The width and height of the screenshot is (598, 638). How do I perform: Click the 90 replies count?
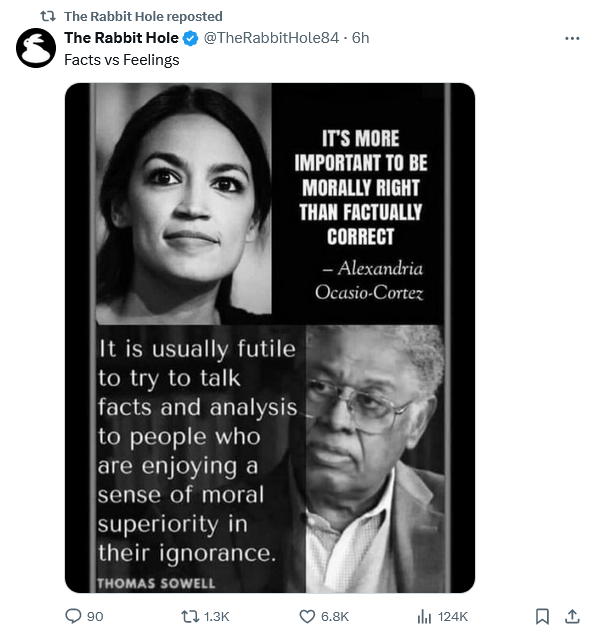pyautogui.click(x=95, y=616)
